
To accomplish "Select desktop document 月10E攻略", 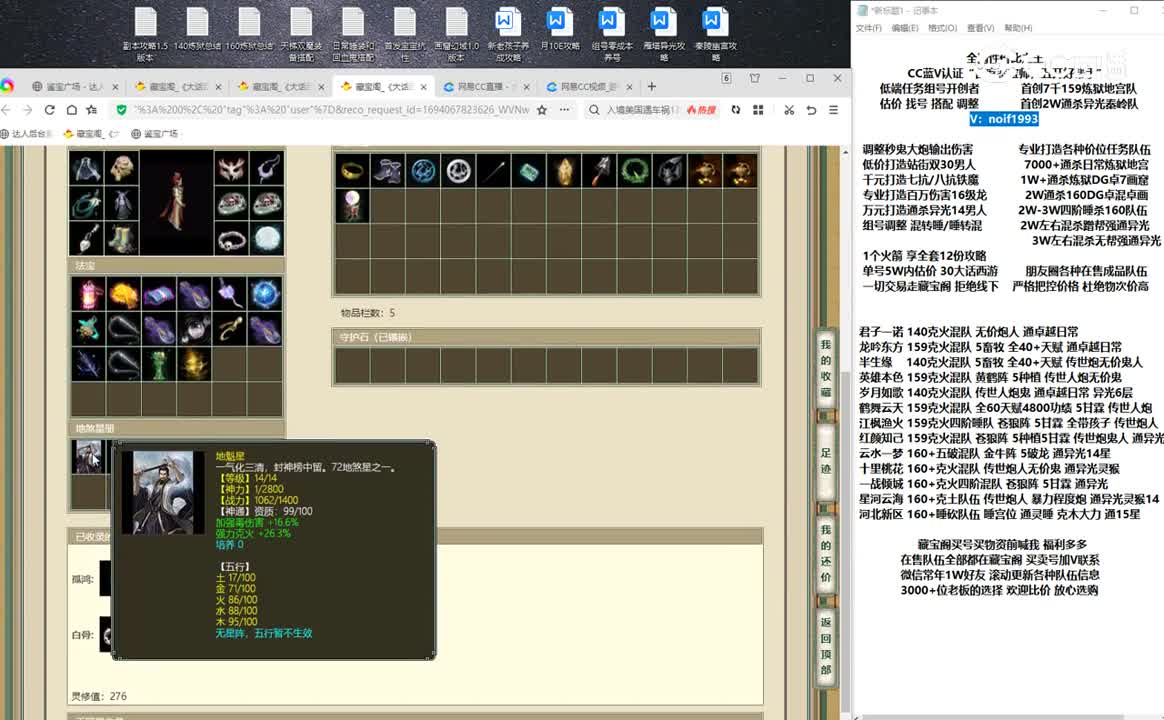I will [559, 29].
